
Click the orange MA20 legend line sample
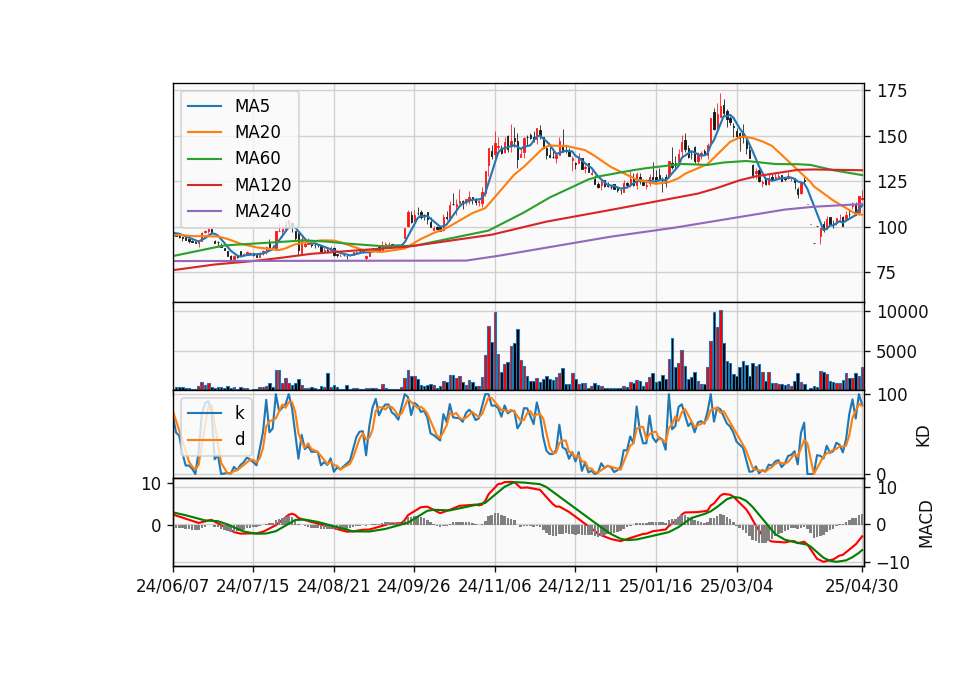[204, 132]
